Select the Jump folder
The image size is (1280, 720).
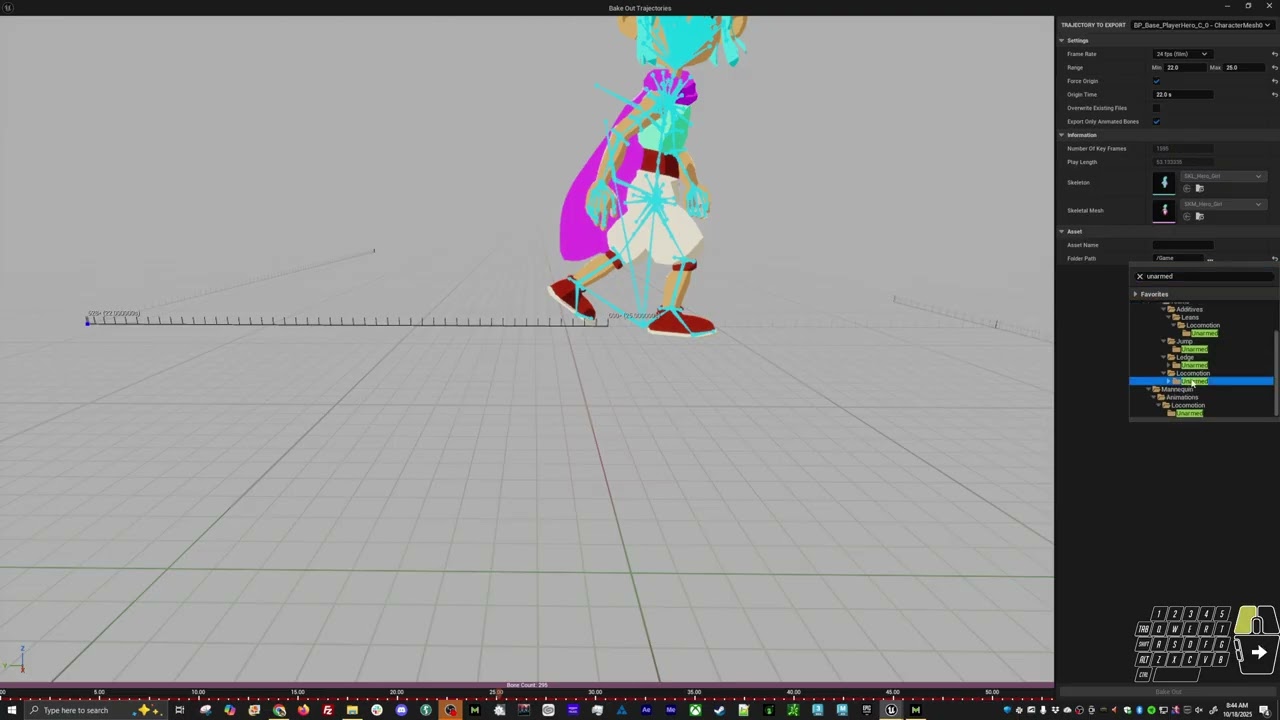click(x=1184, y=341)
